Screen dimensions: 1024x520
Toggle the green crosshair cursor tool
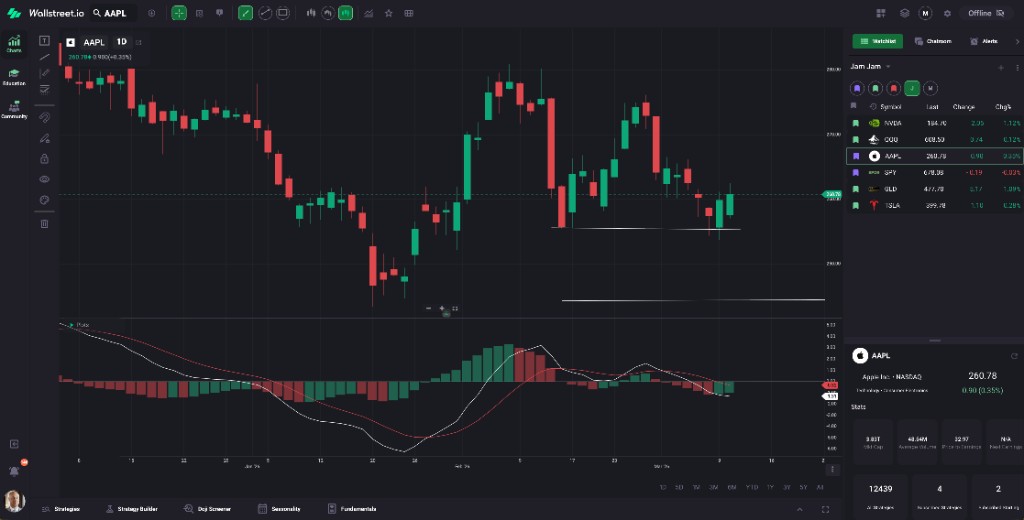coord(179,13)
